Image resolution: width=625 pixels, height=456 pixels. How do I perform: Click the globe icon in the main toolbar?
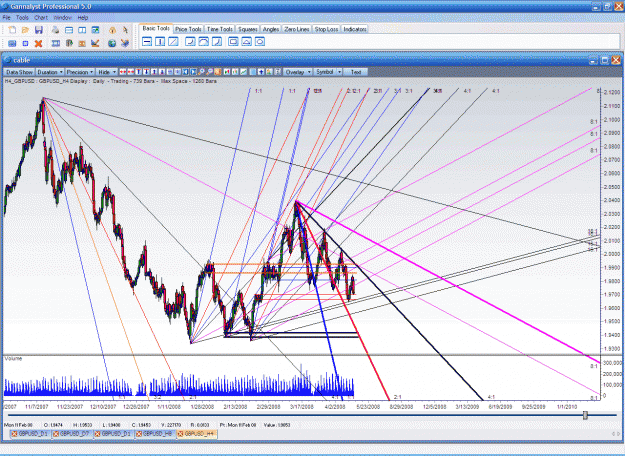(112, 43)
